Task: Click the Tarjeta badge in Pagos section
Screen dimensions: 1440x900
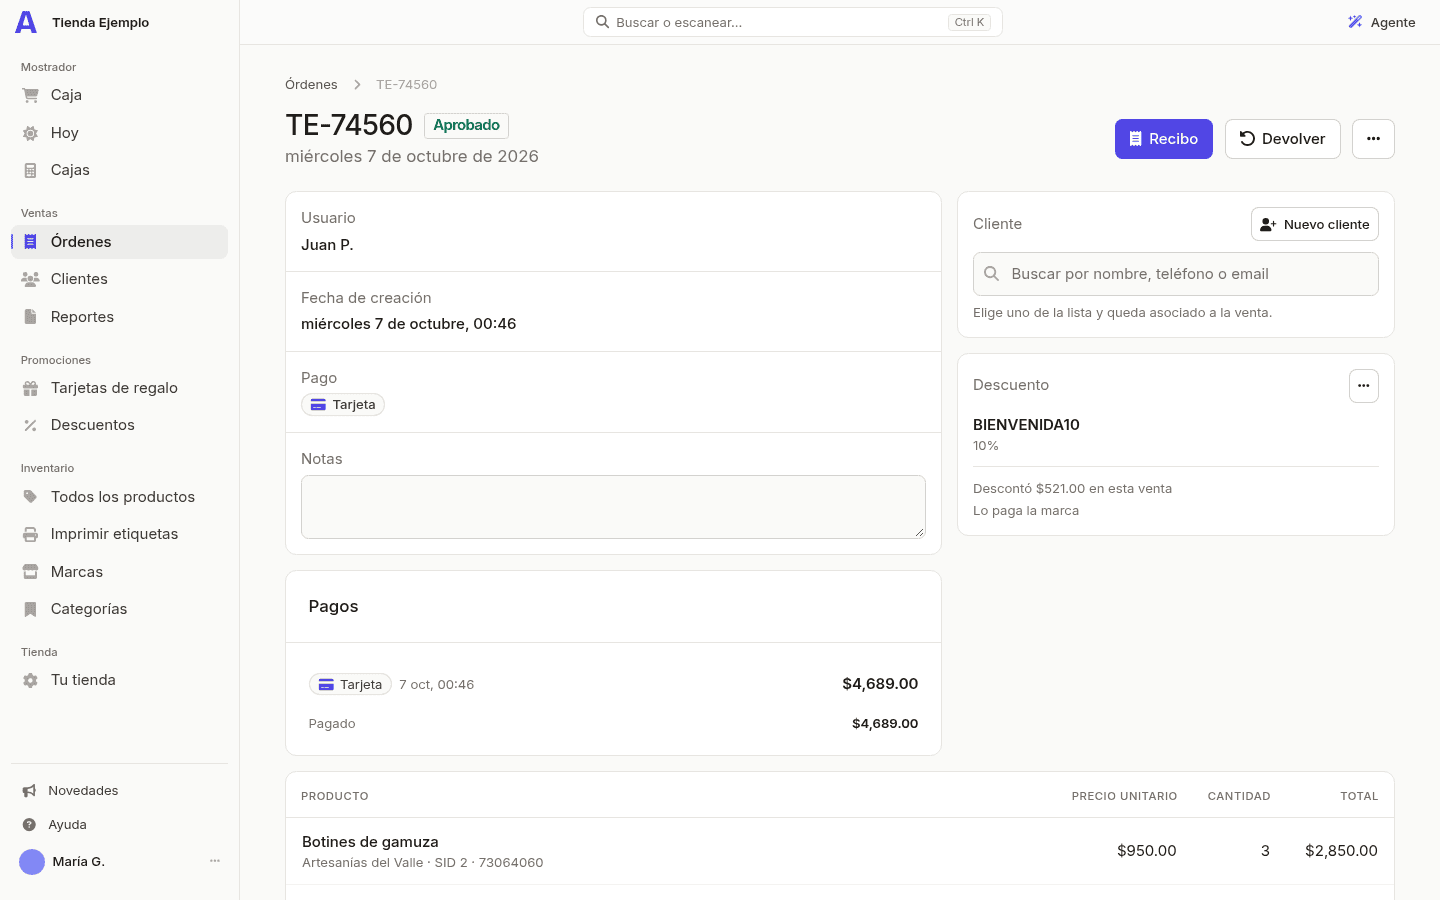Action: 350,685
